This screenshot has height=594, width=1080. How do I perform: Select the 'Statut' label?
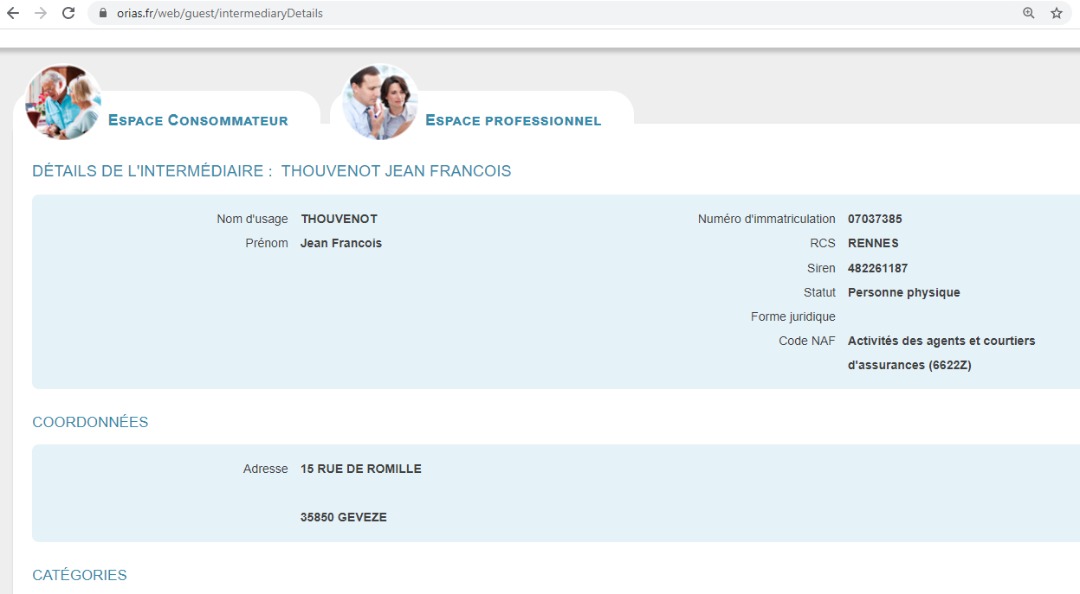tap(819, 292)
